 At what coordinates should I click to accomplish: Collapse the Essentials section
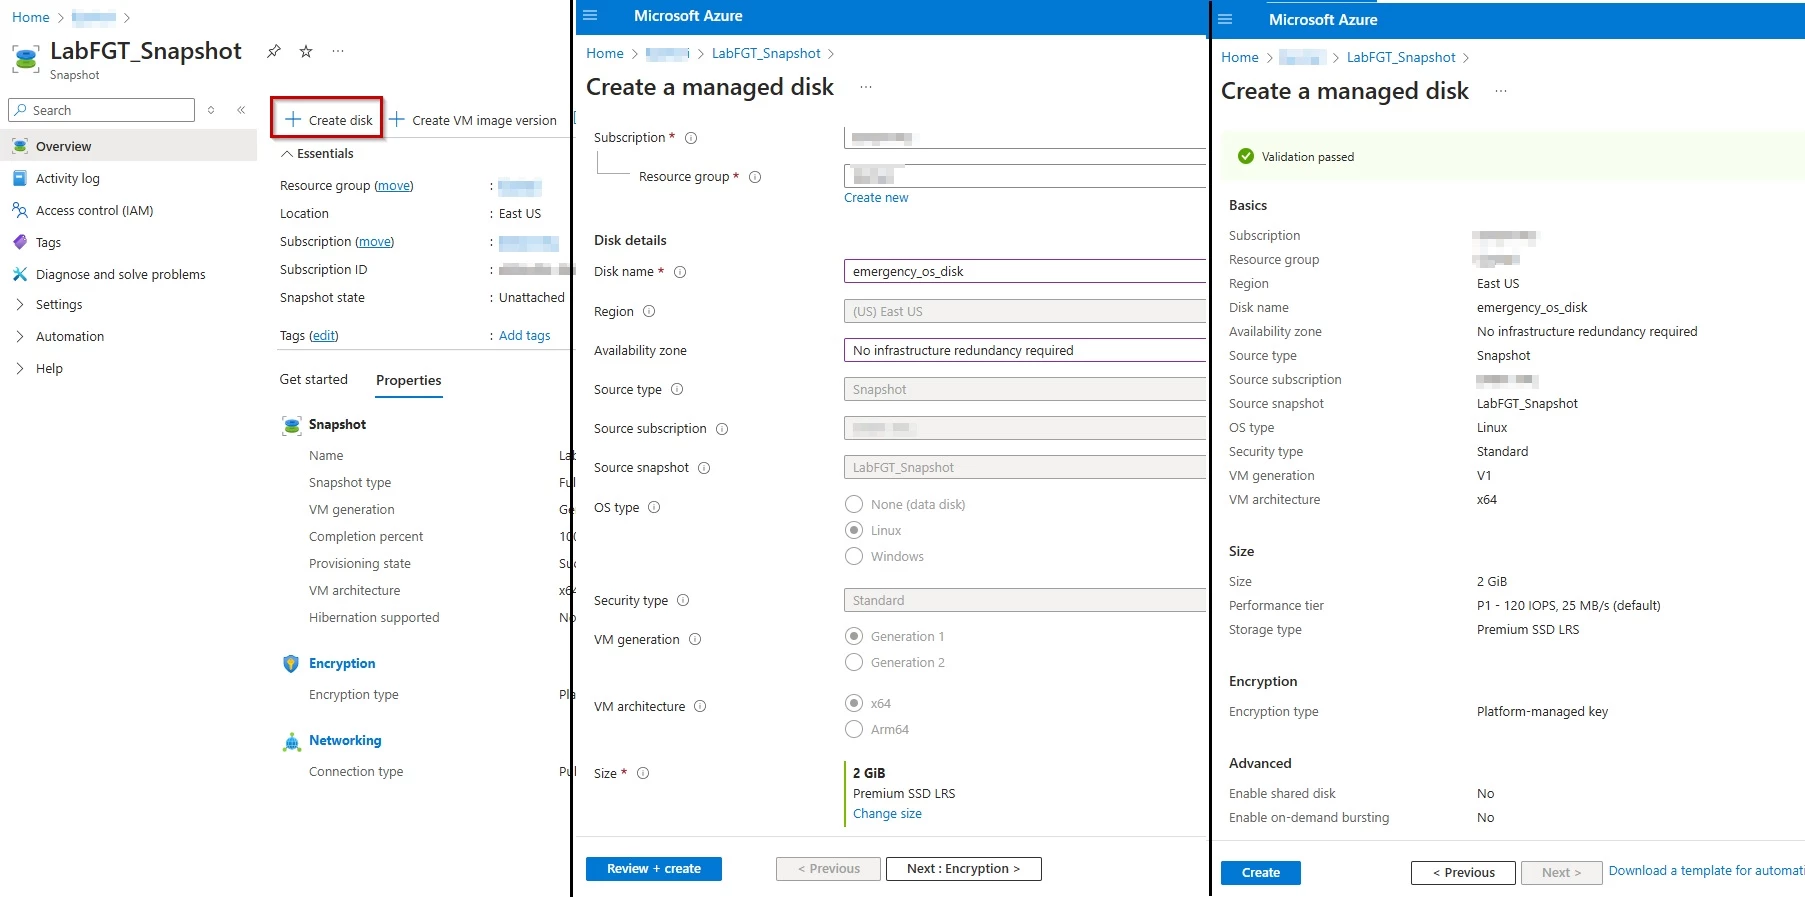317,153
